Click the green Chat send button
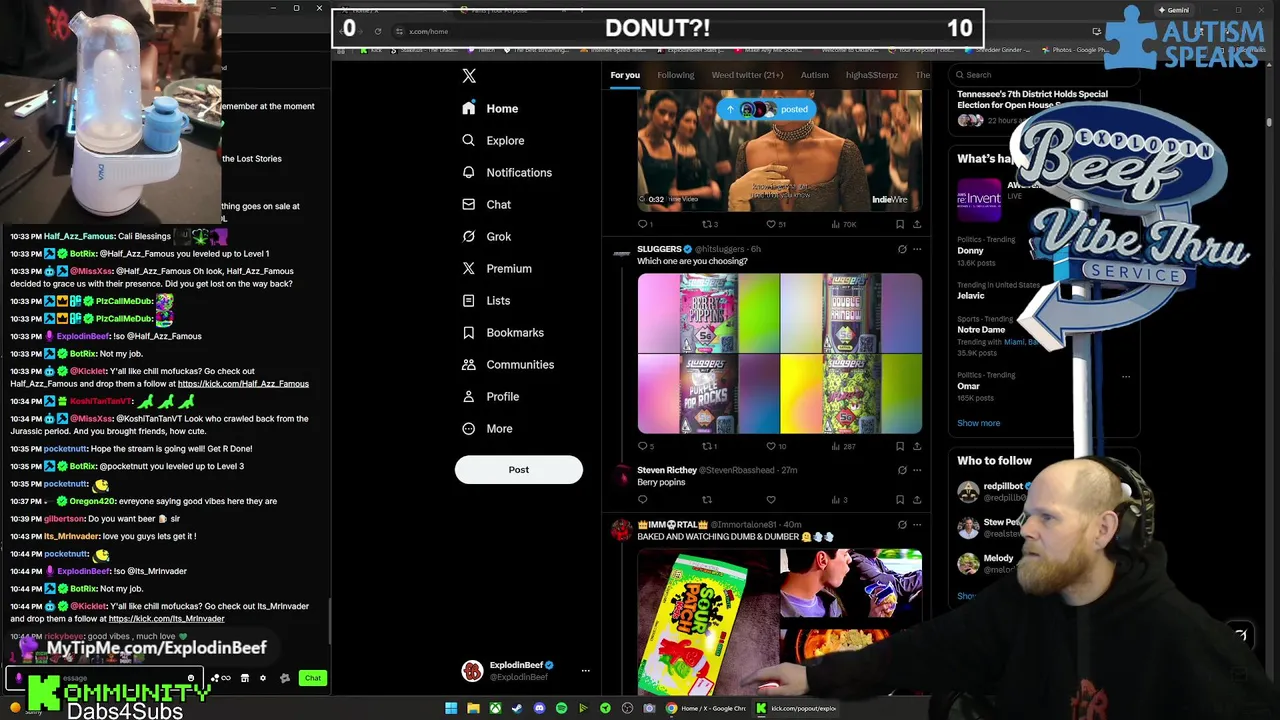The width and height of the screenshot is (1280, 720). [x=313, y=678]
